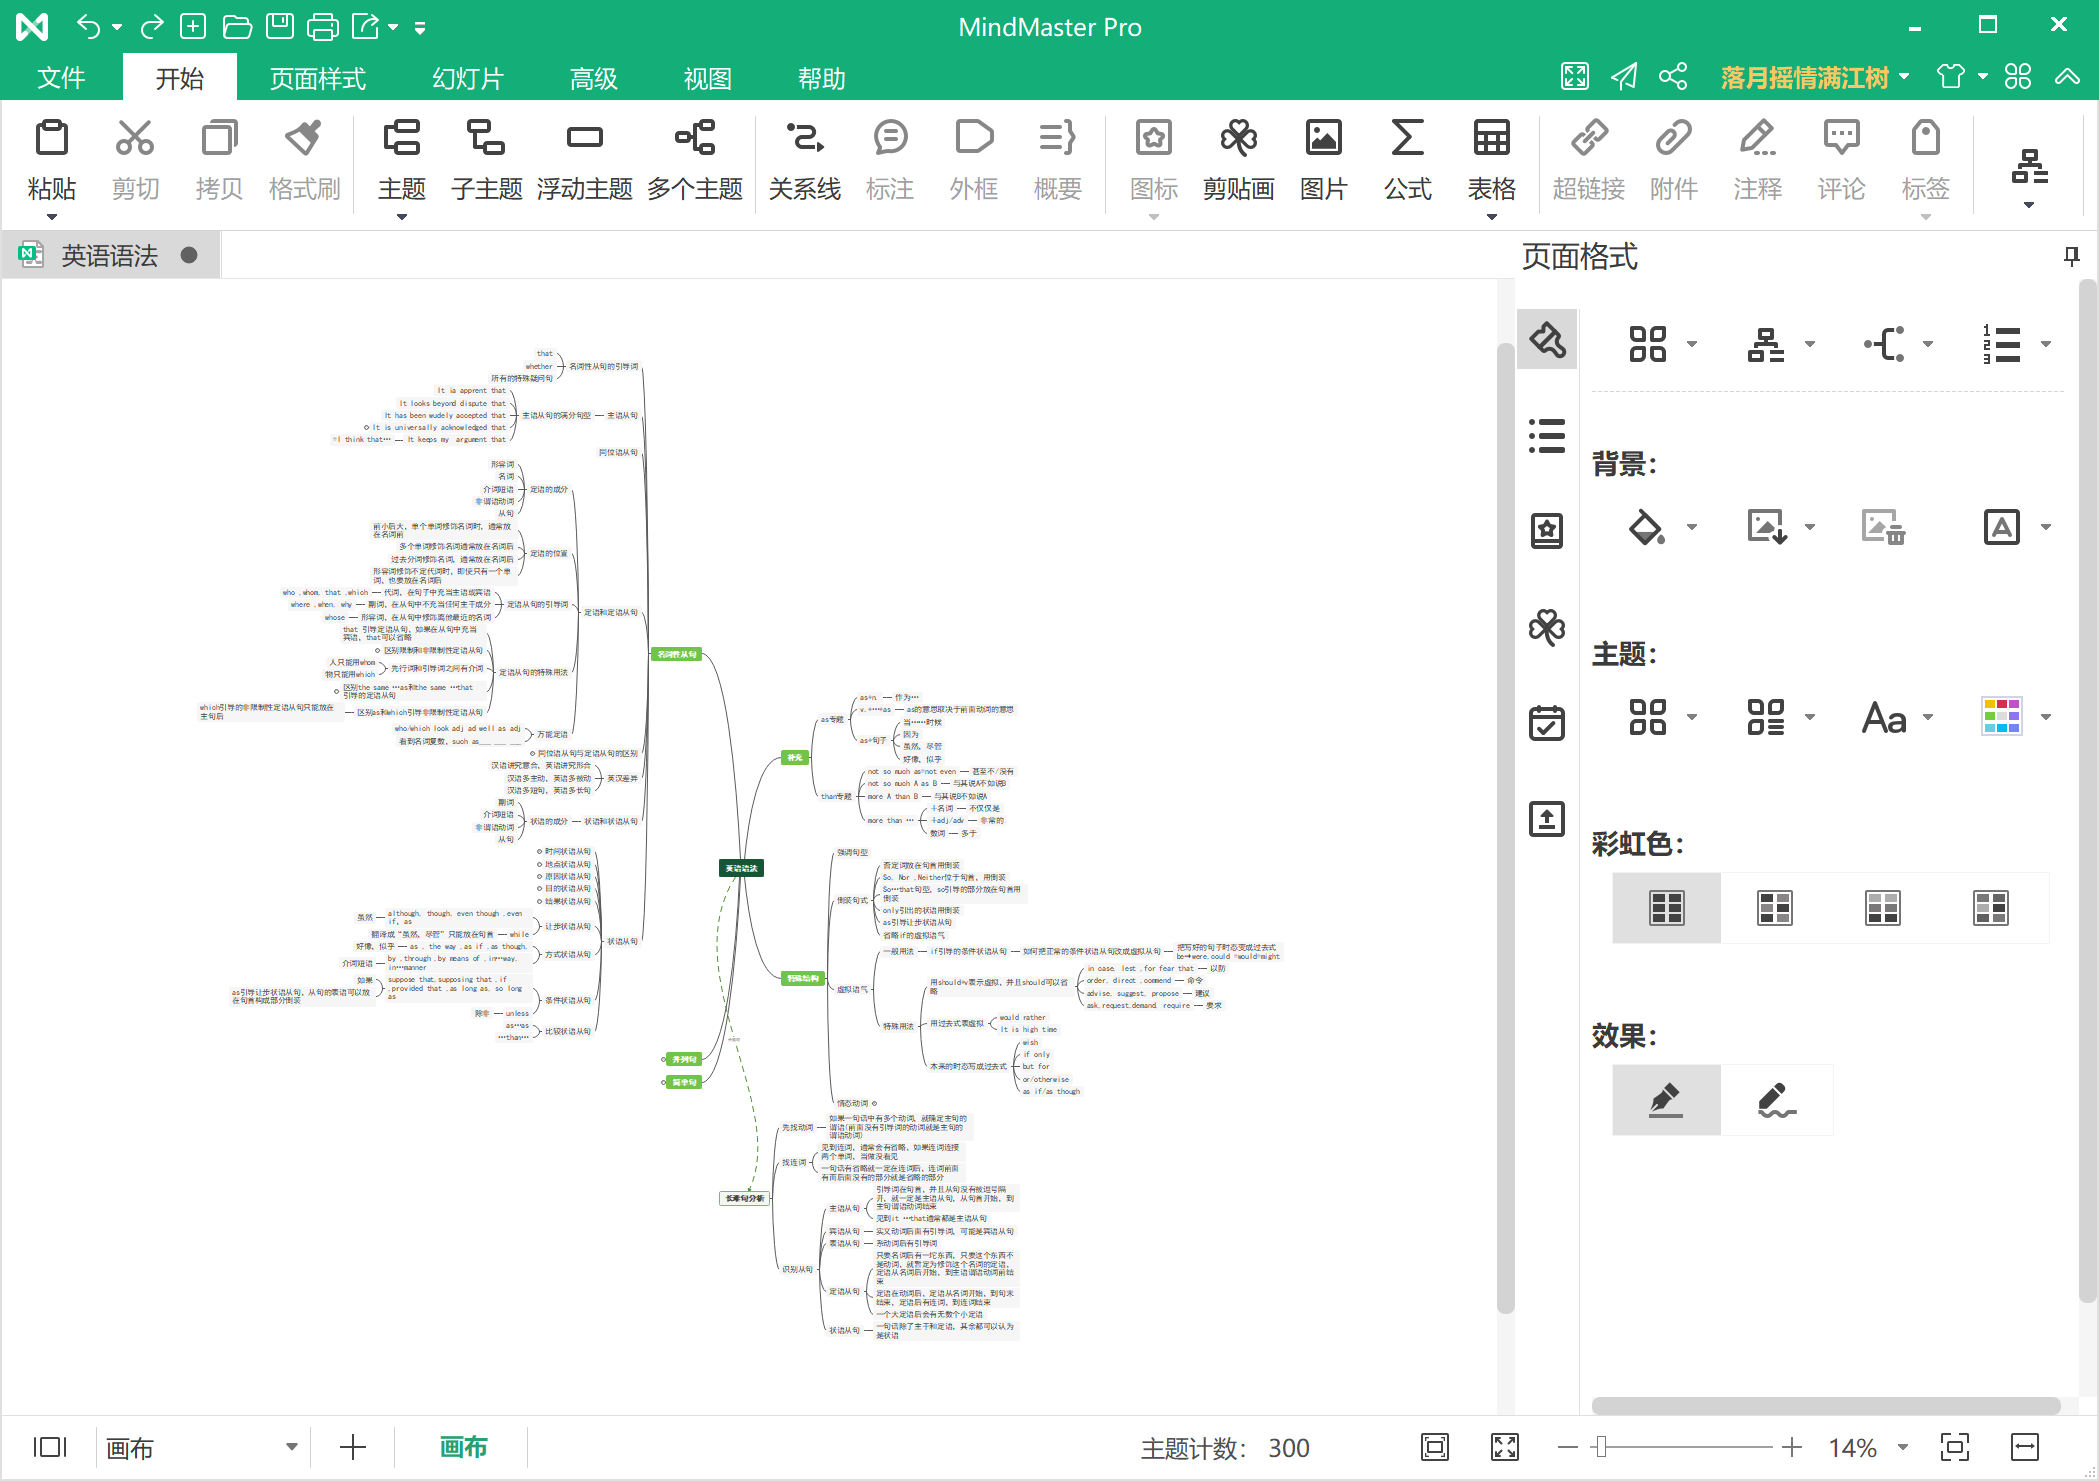Insert a relationship line with 关系线
This screenshot has width=2099, height=1481.
point(804,160)
